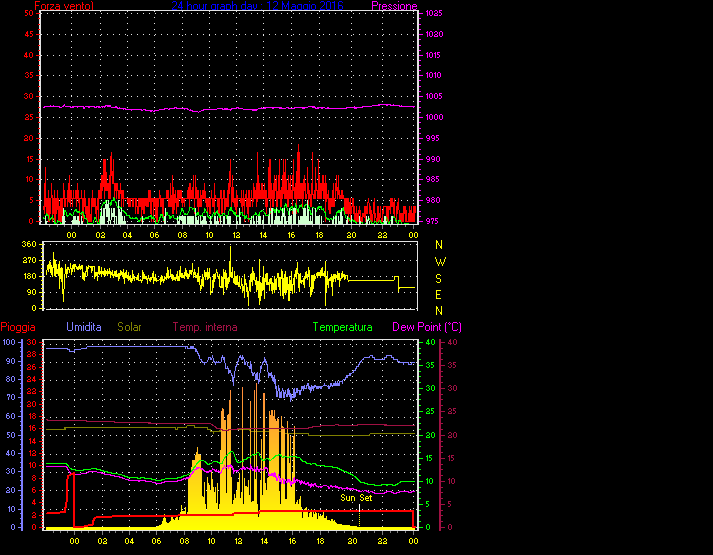
Task: Click the 'E' compass direction letter
Action: 438,295
